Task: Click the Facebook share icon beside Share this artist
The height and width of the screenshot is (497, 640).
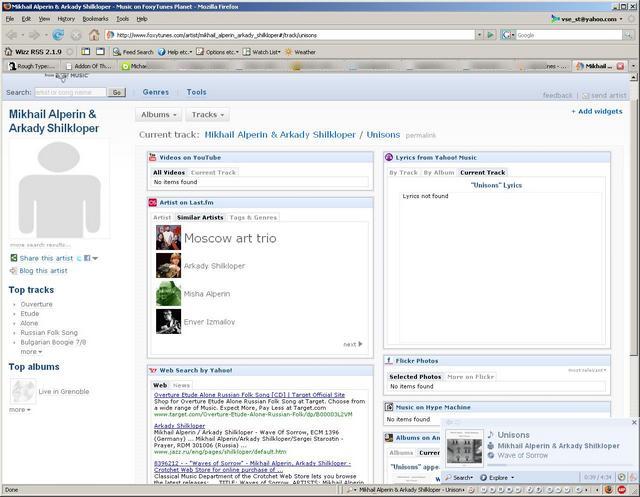Action: click(x=87, y=258)
